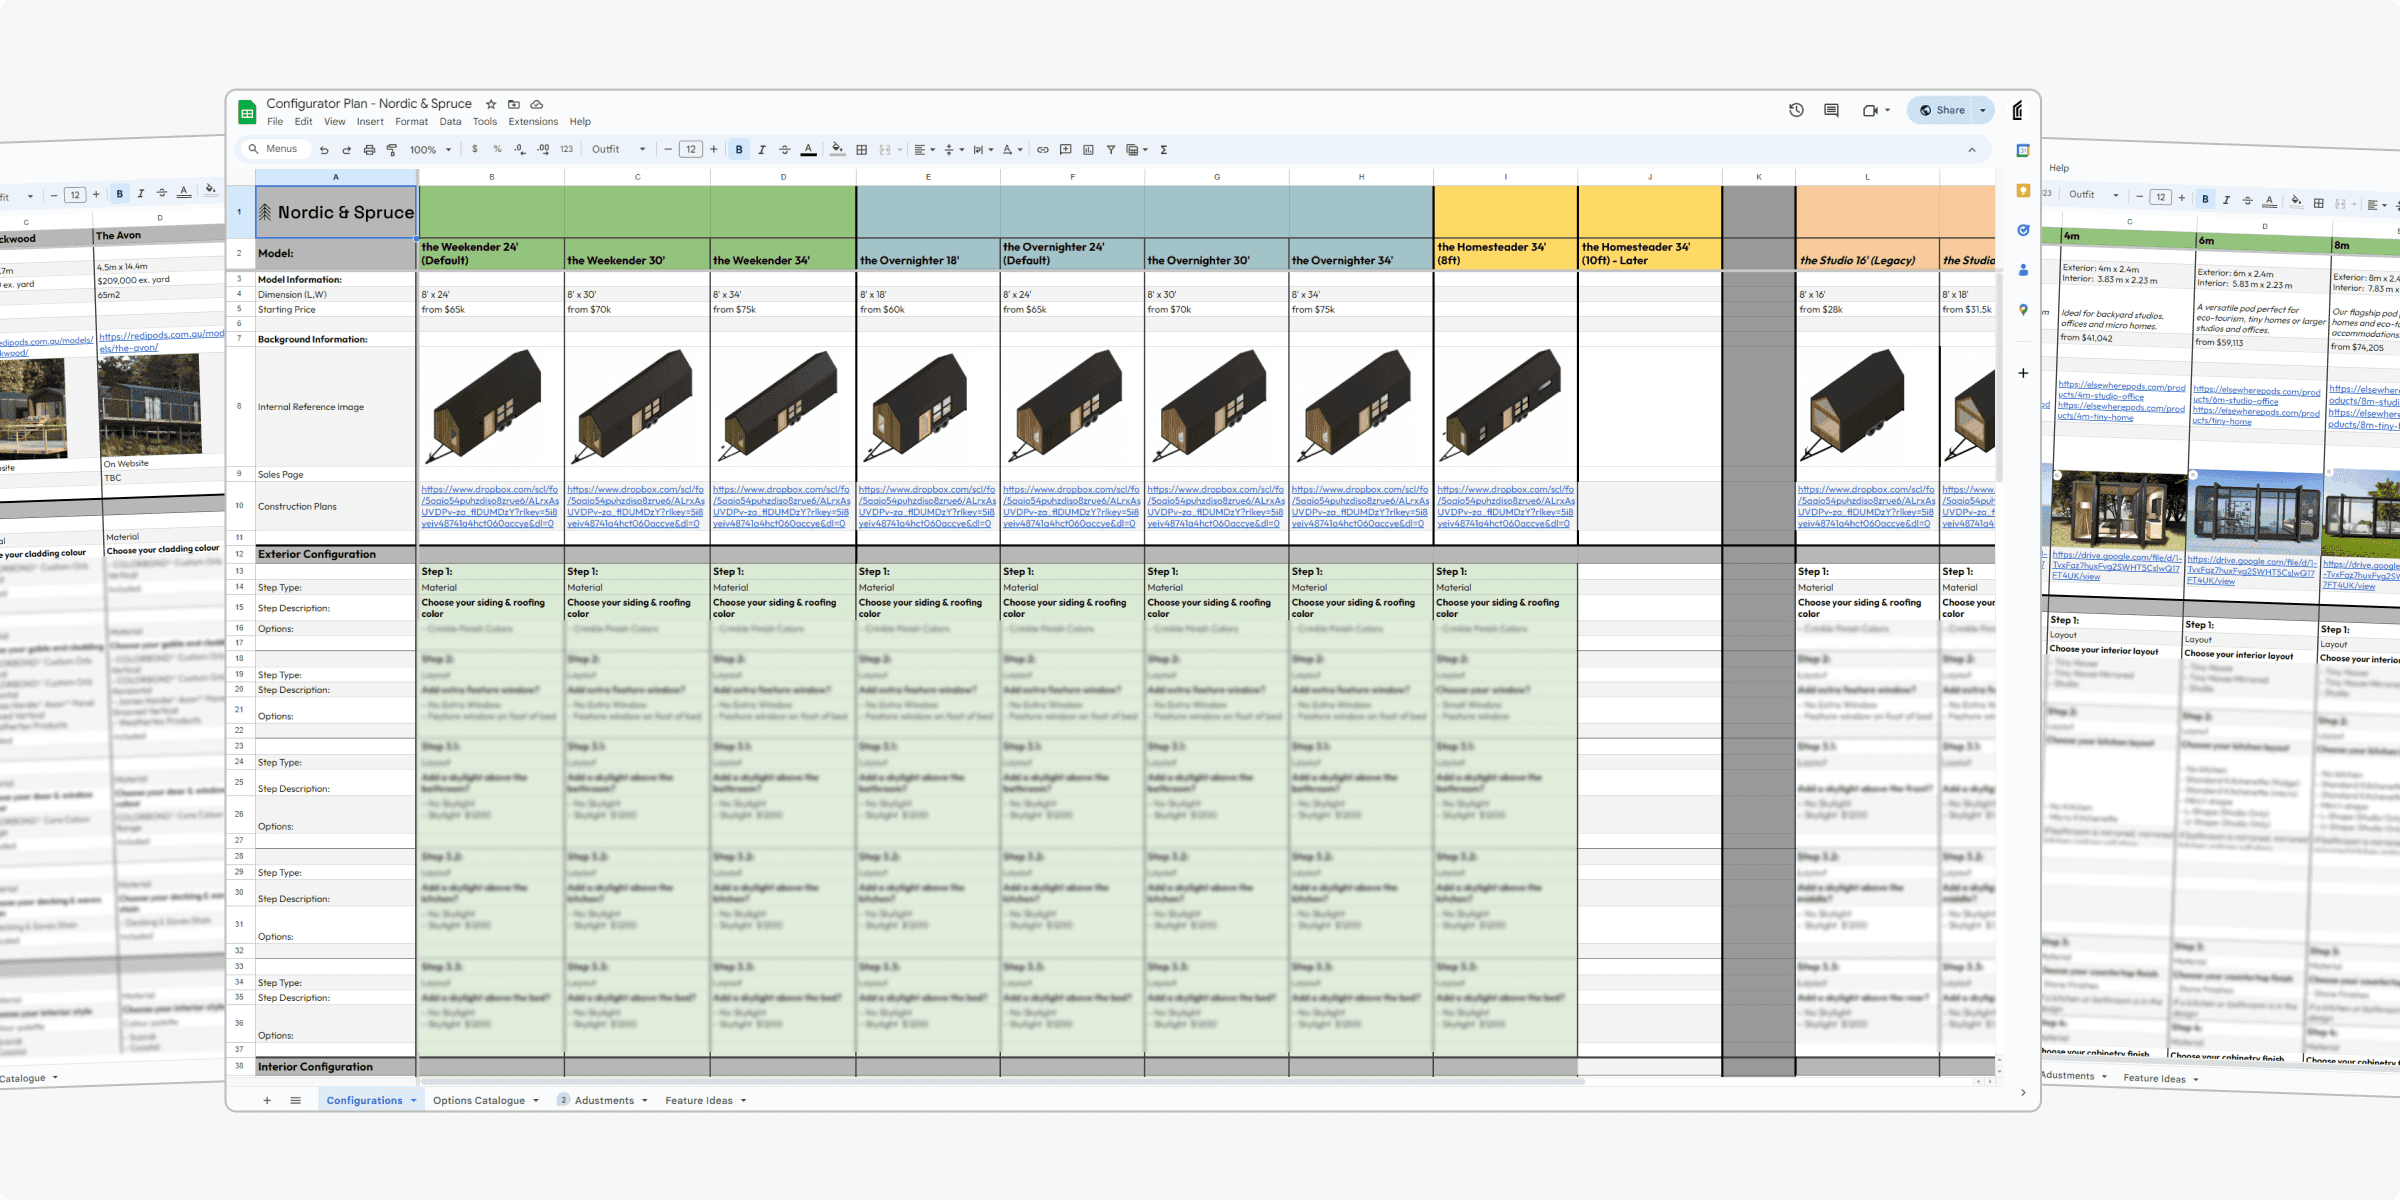This screenshot has height=1200, width=2400.
Task: Expand the Share button dropdown arrow
Action: click(x=1983, y=110)
